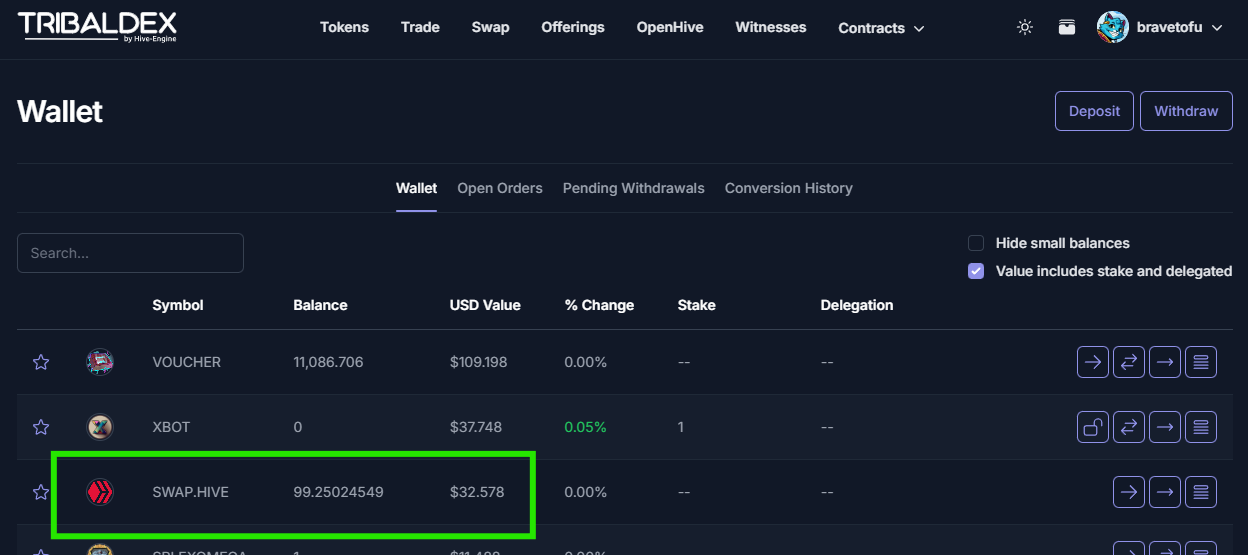
Task: Sort by the Balance column header
Action: click(x=320, y=305)
